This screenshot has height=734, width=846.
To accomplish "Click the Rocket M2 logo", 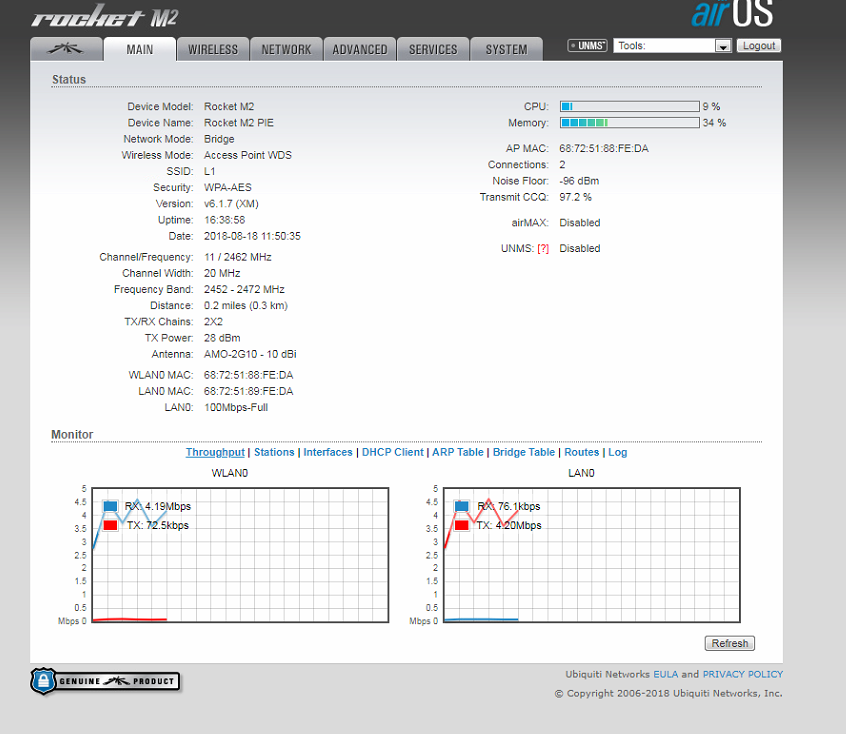I will pyautogui.click(x=105, y=17).
